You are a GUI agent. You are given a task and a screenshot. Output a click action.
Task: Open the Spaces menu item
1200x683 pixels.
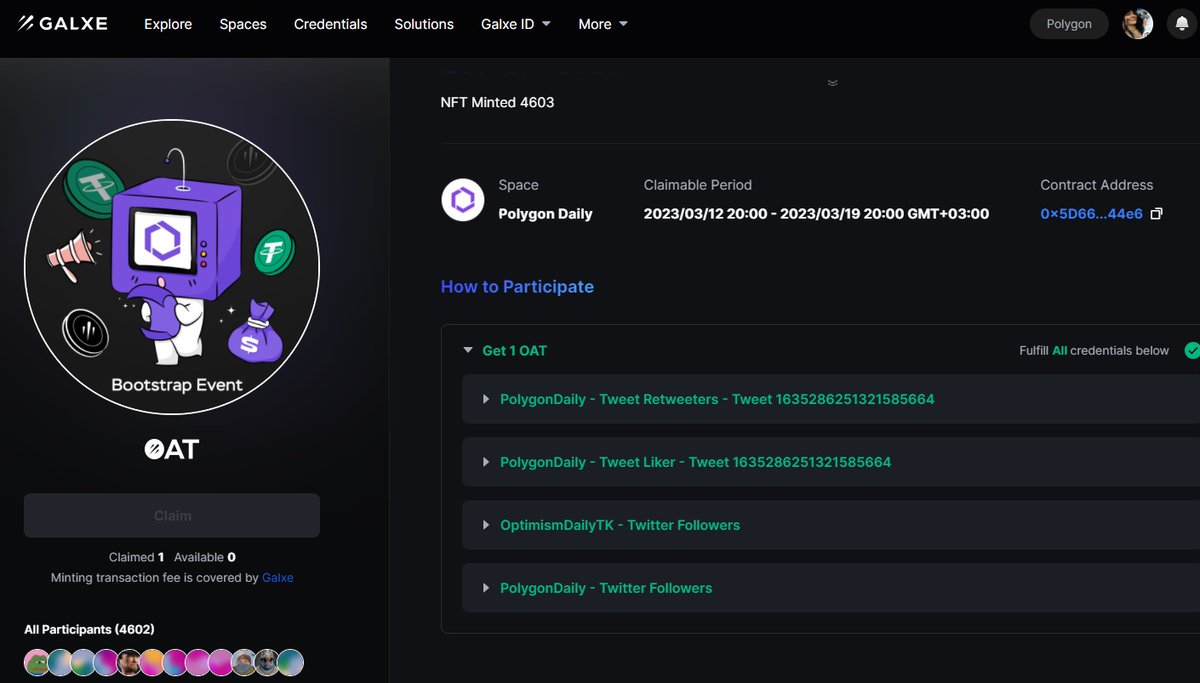point(243,24)
